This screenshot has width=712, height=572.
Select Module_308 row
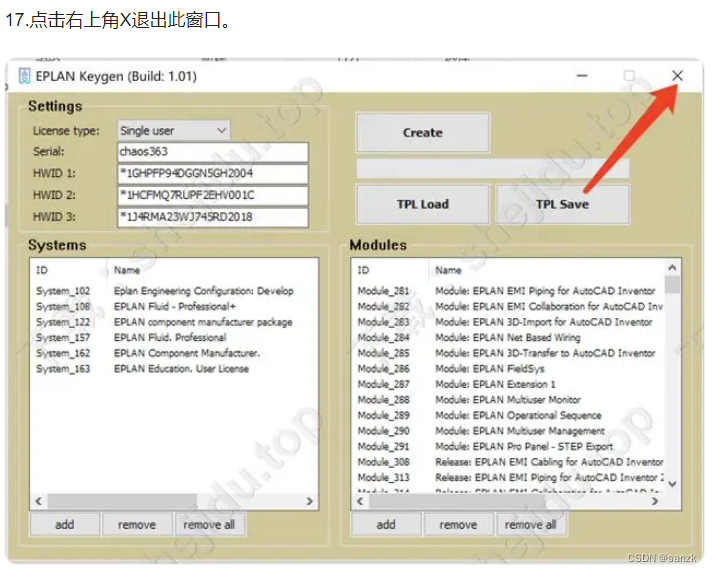pyautogui.click(x=510, y=462)
